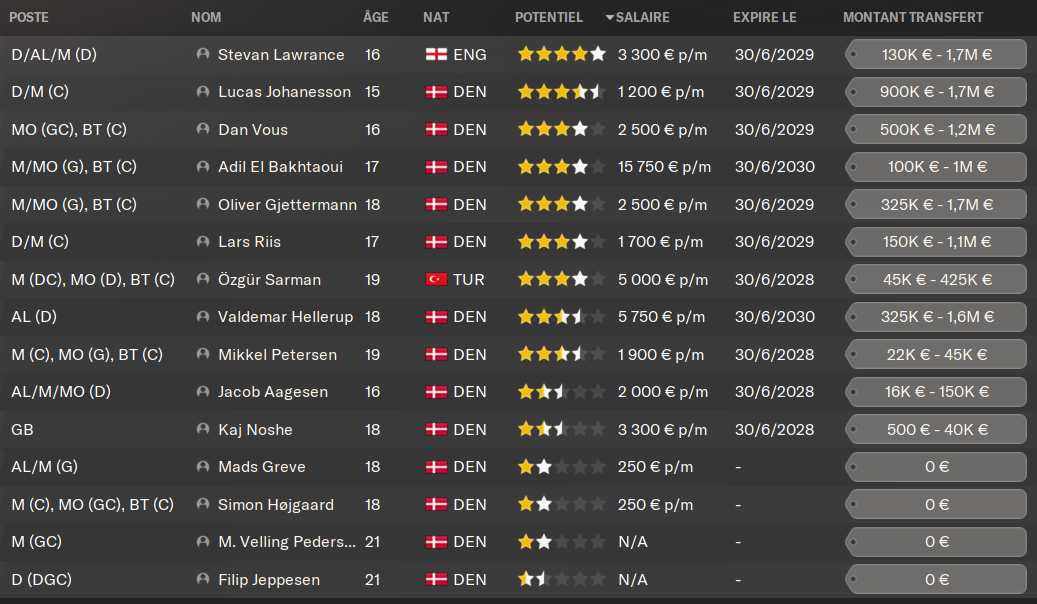Sort players by the ÂGE column header
This screenshot has width=1037, height=604.
point(376,18)
